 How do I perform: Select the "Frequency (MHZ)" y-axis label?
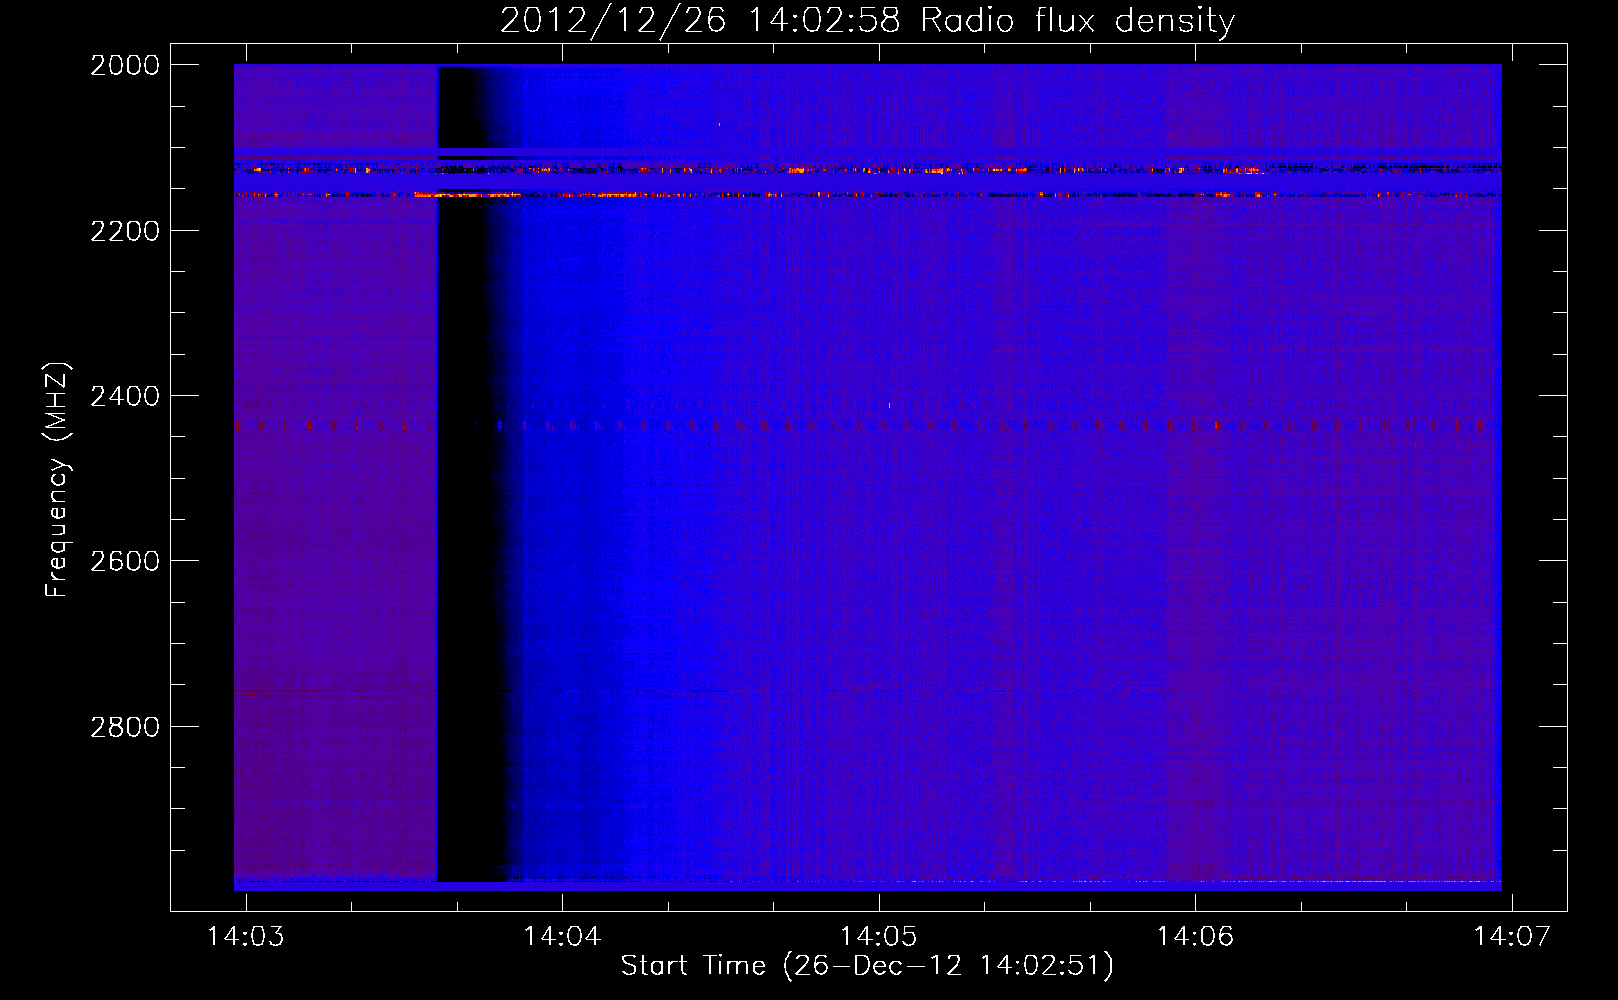(x=57, y=480)
